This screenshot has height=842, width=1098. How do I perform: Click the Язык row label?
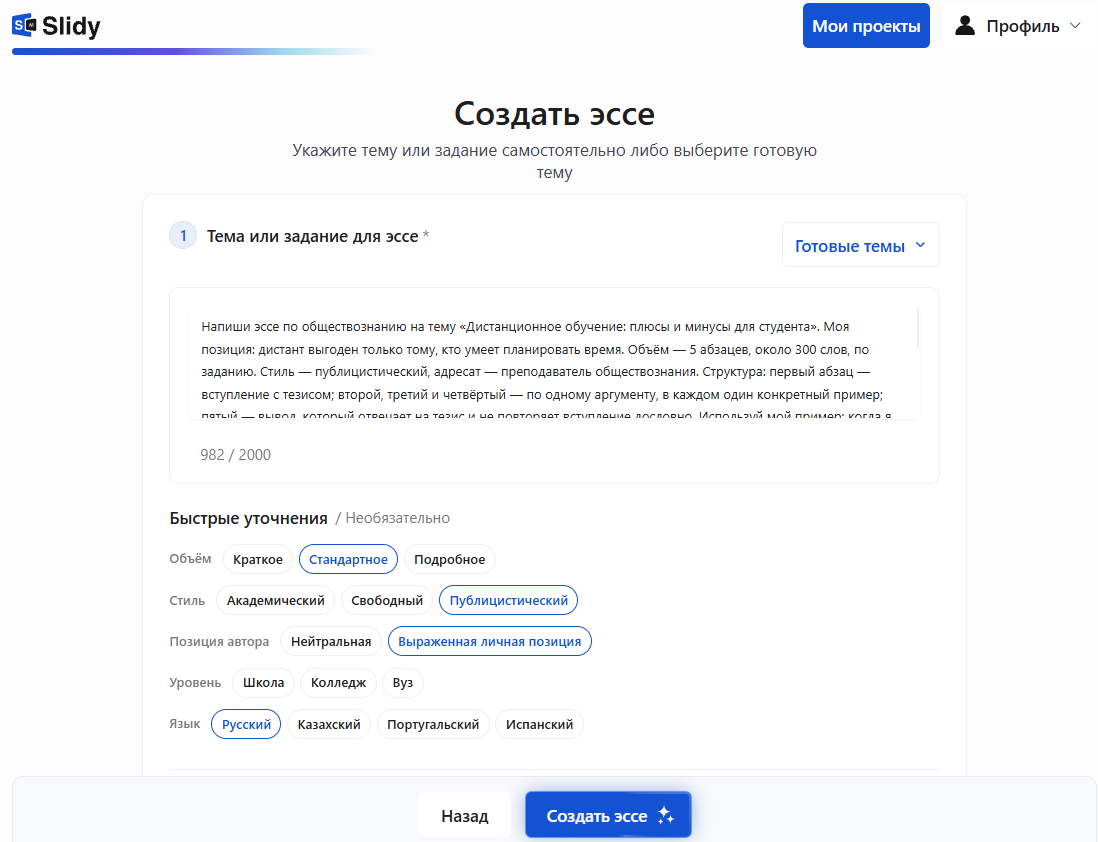(x=185, y=724)
